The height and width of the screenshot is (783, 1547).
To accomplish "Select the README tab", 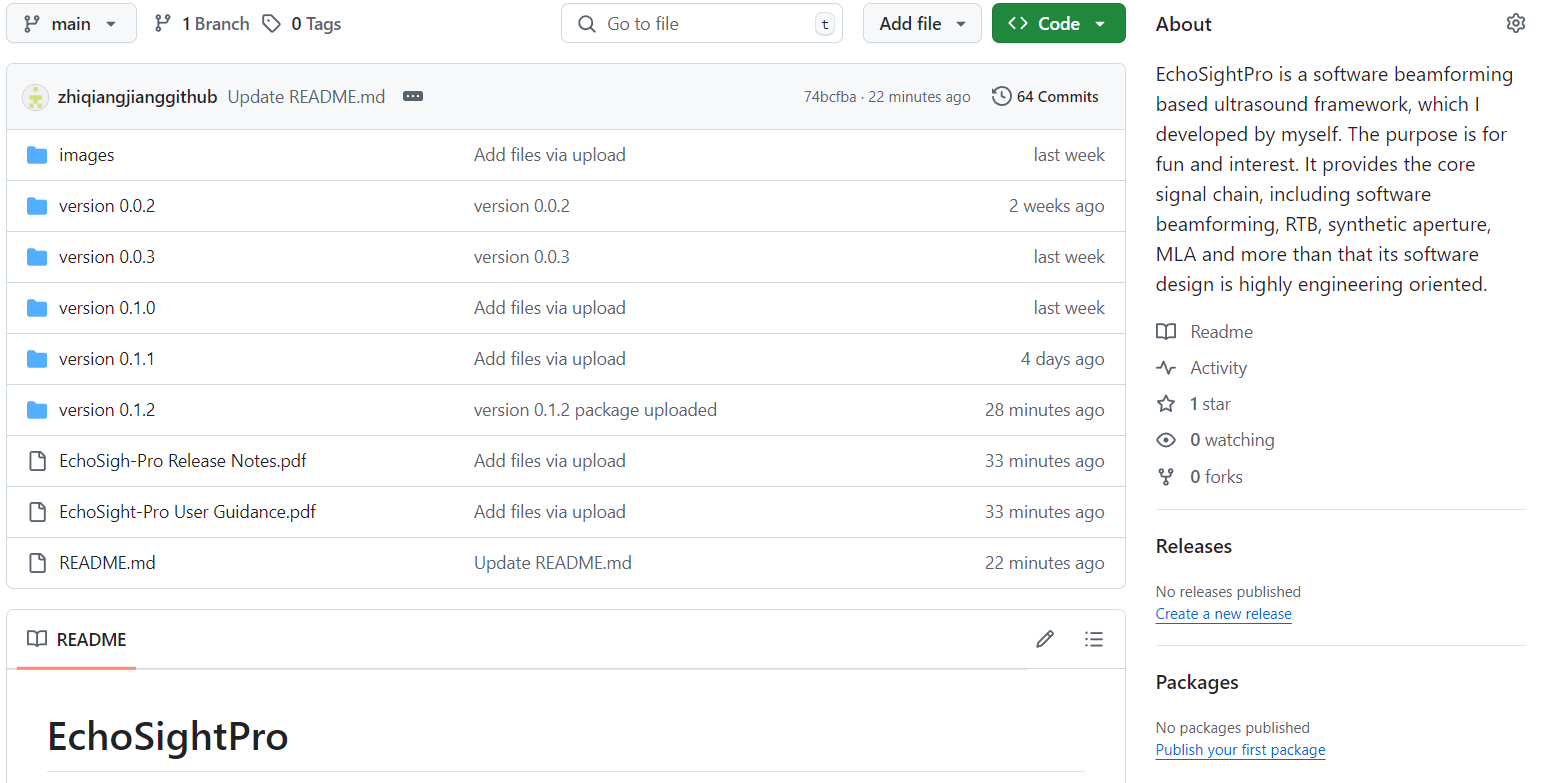I will [x=77, y=640].
